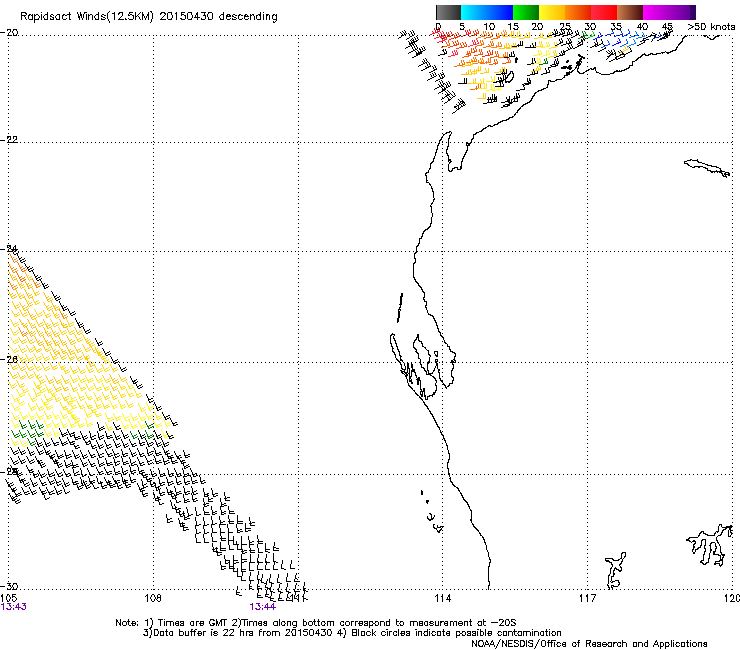Click the 13:44 time label
Screen dimensions: 740x650
pos(262,607)
